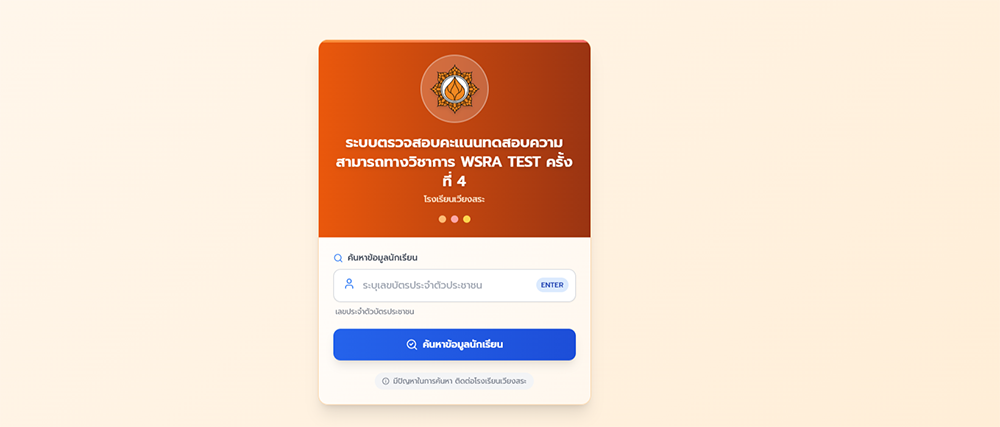
Task: Click the translucent circle around the emblem
Action: point(454,89)
